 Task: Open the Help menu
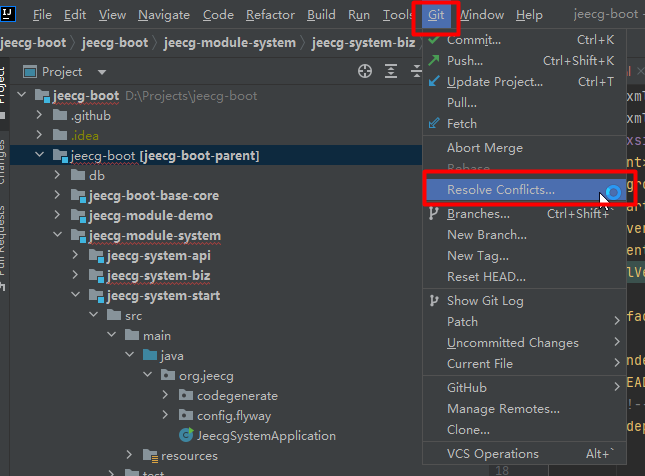point(529,15)
